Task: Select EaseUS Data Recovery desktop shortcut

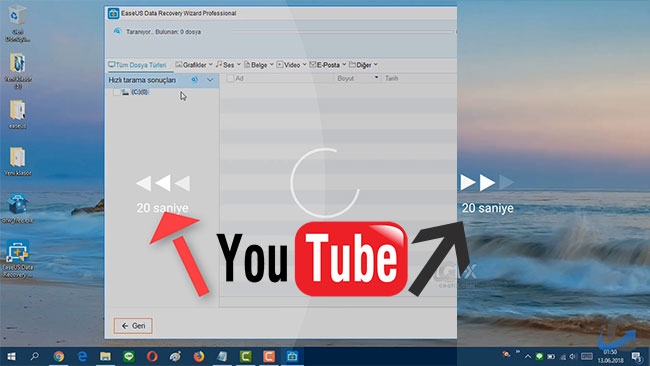Action: pos(17,259)
